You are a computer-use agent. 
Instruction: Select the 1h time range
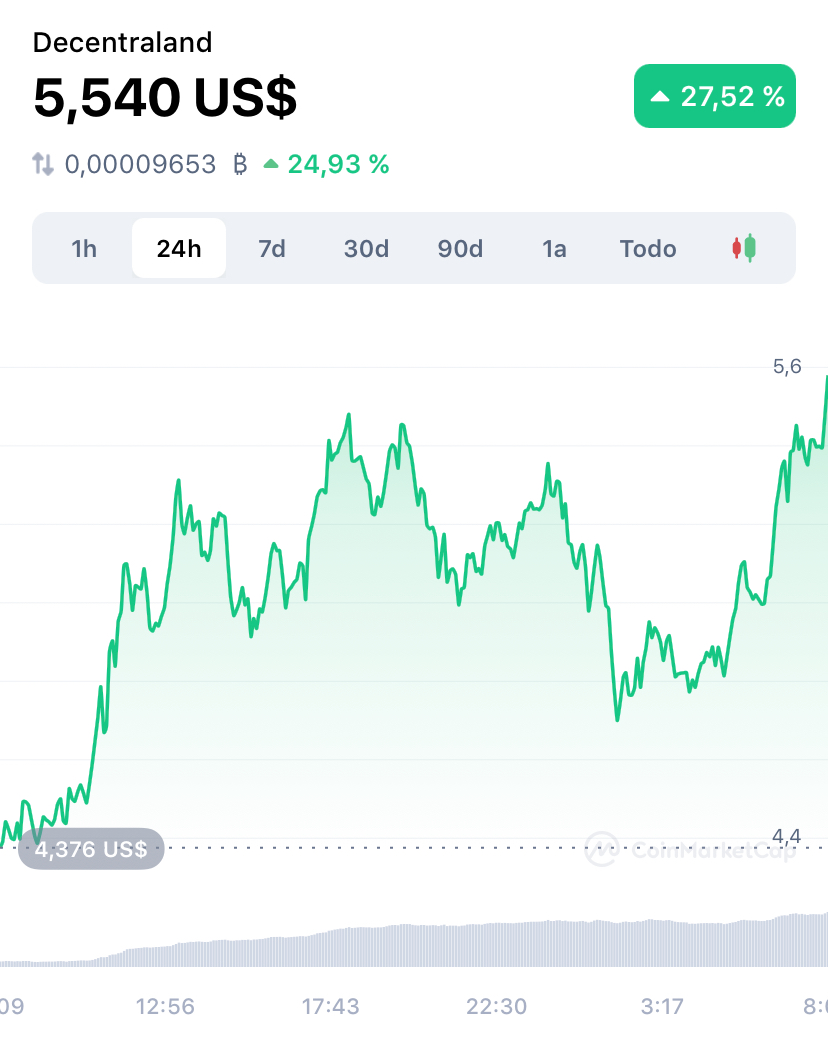click(x=84, y=249)
